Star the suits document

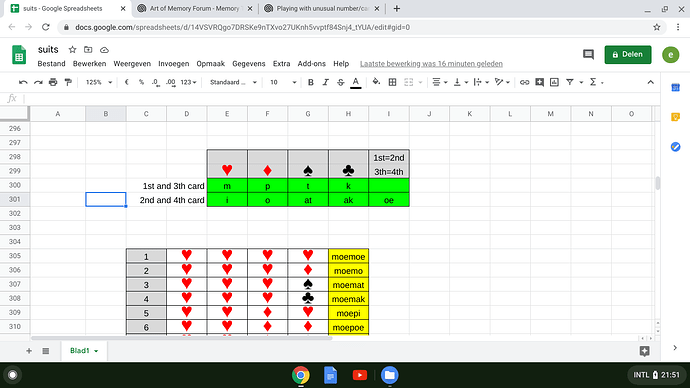[72, 50]
